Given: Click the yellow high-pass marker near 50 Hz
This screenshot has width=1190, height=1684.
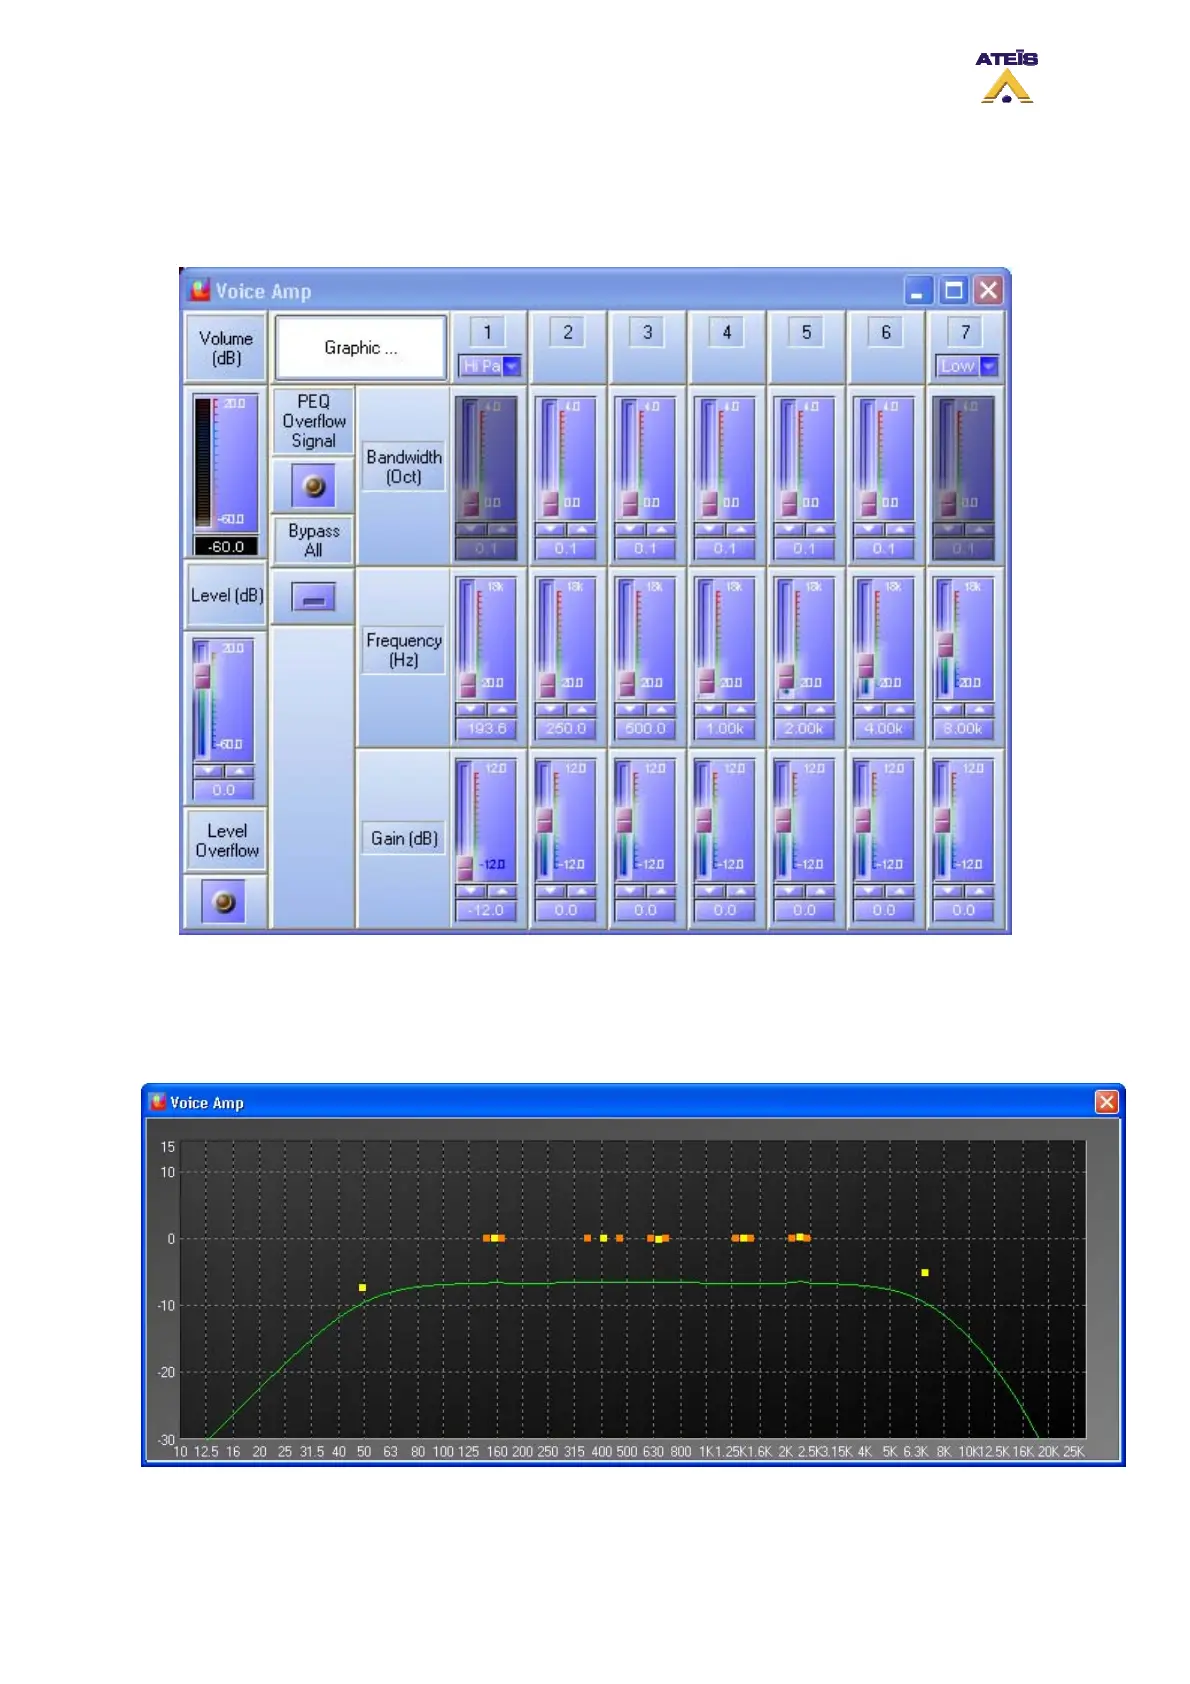Looking at the screenshot, I should coord(362,1287).
